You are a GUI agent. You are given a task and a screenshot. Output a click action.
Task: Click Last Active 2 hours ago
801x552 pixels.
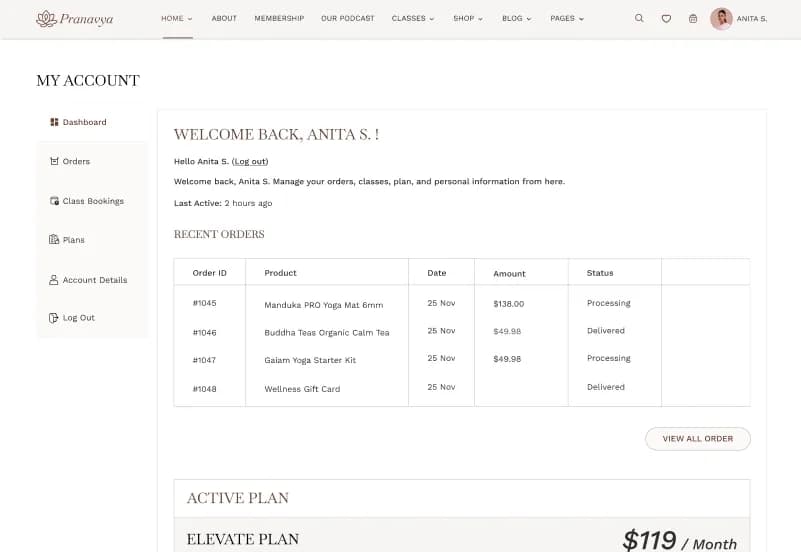(x=223, y=203)
